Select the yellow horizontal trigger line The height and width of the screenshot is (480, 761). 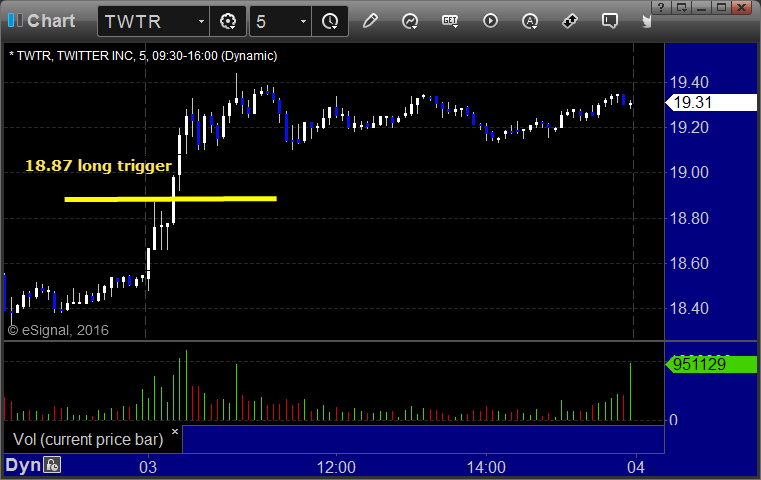click(170, 199)
